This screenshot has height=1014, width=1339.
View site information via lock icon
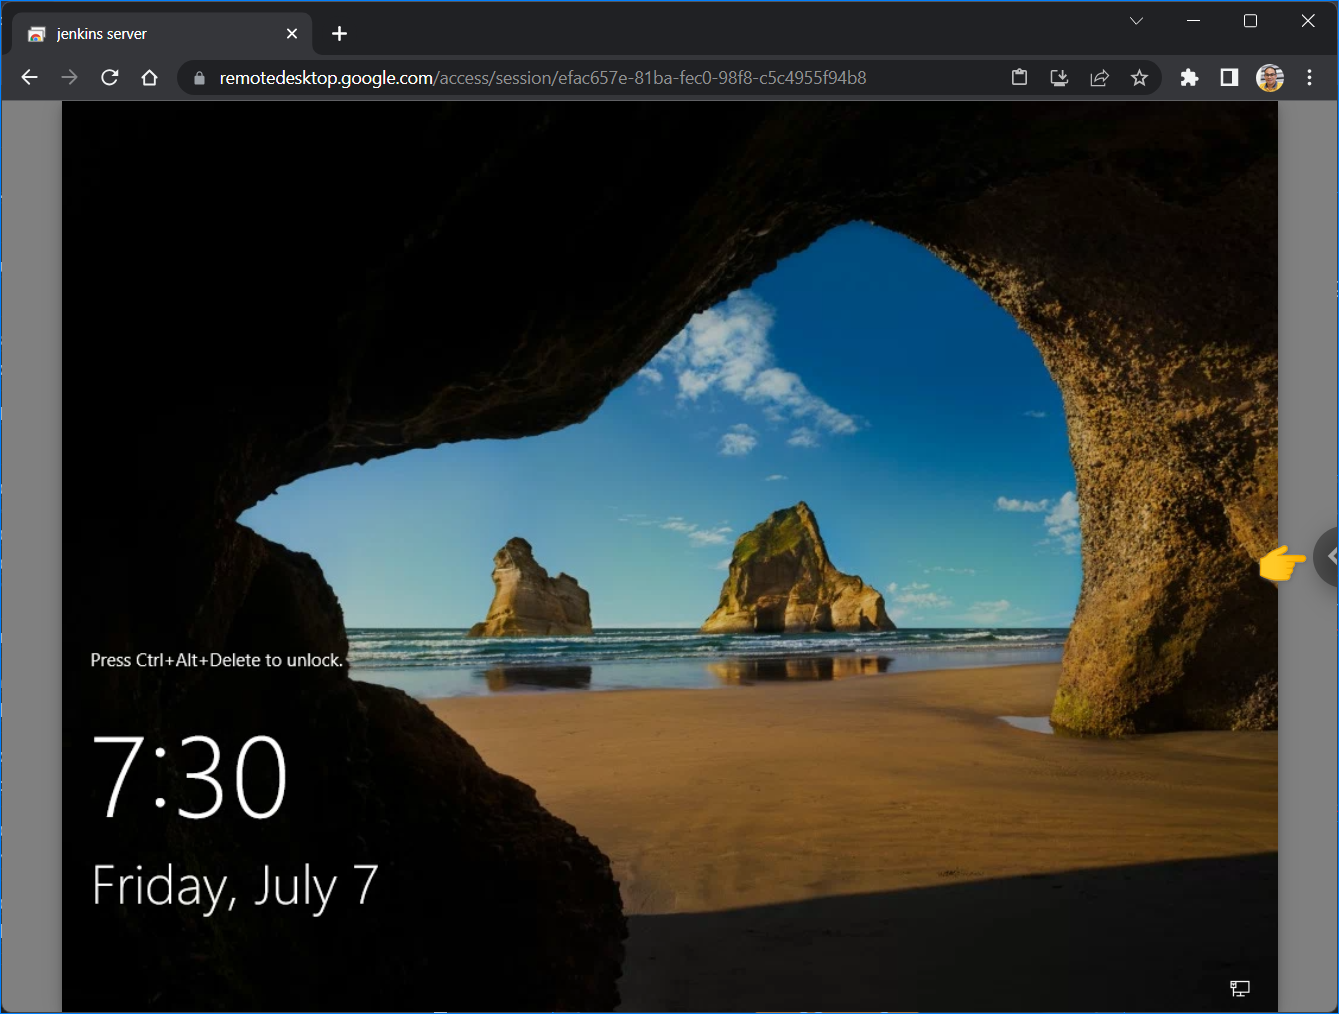[199, 78]
